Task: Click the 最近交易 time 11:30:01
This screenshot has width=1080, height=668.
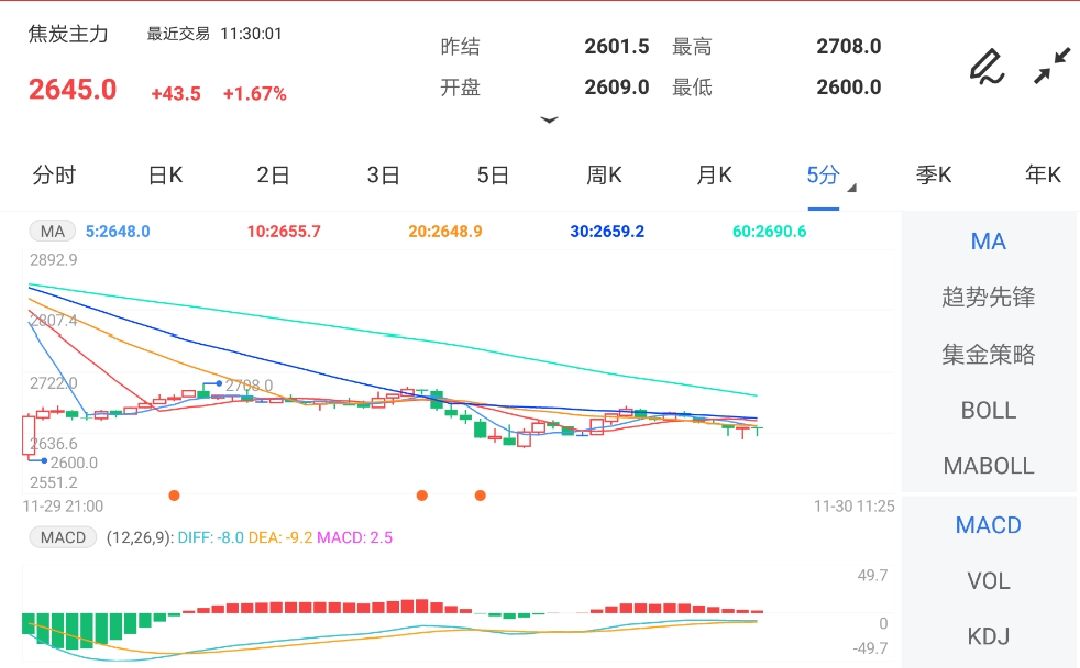Action: pyautogui.click(x=251, y=34)
